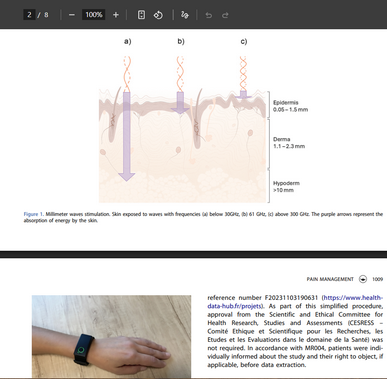Click the PAIN MANAGEMENT journal logo icon
This screenshot has height=379, width=387.
(363, 279)
